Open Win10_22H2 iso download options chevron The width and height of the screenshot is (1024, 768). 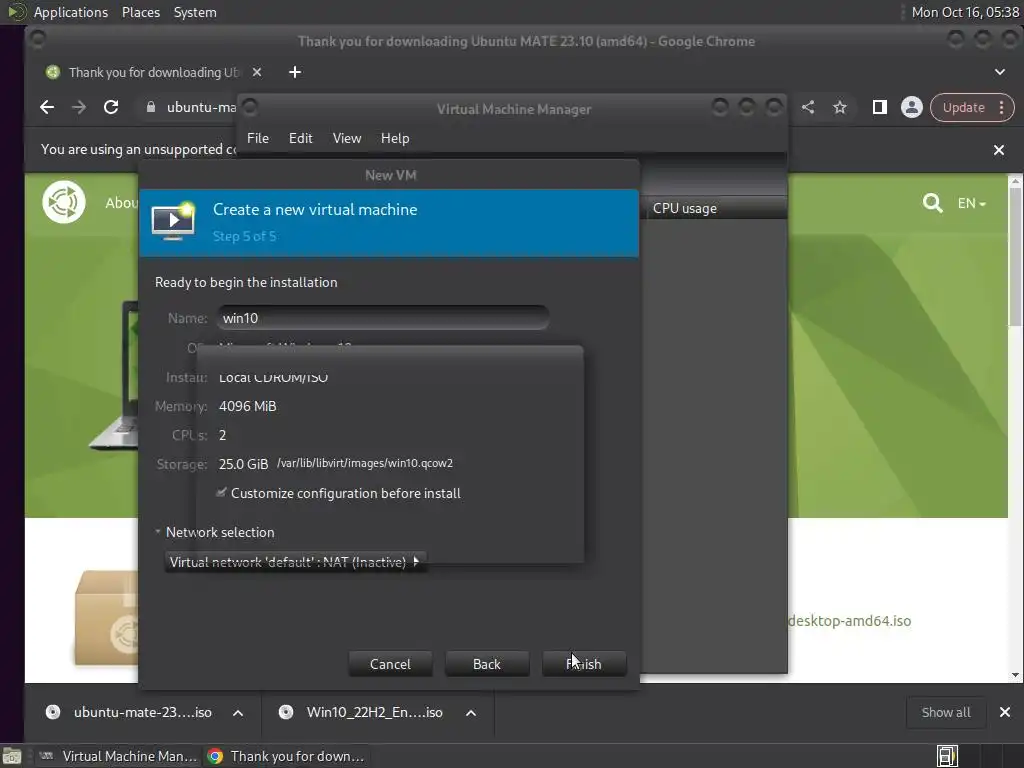pos(471,712)
